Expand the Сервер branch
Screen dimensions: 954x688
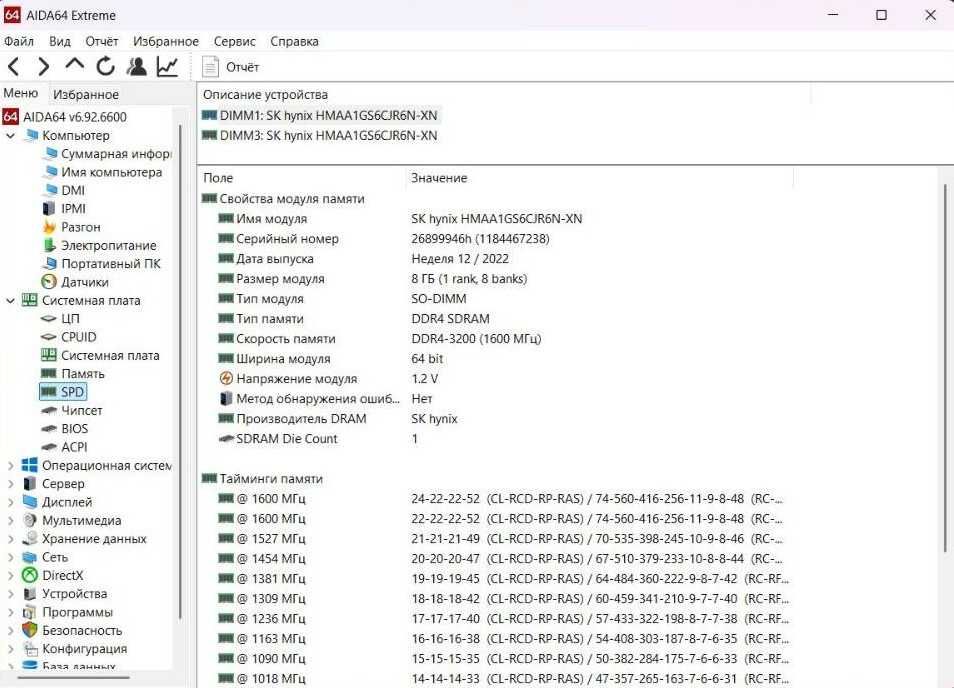(10, 484)
